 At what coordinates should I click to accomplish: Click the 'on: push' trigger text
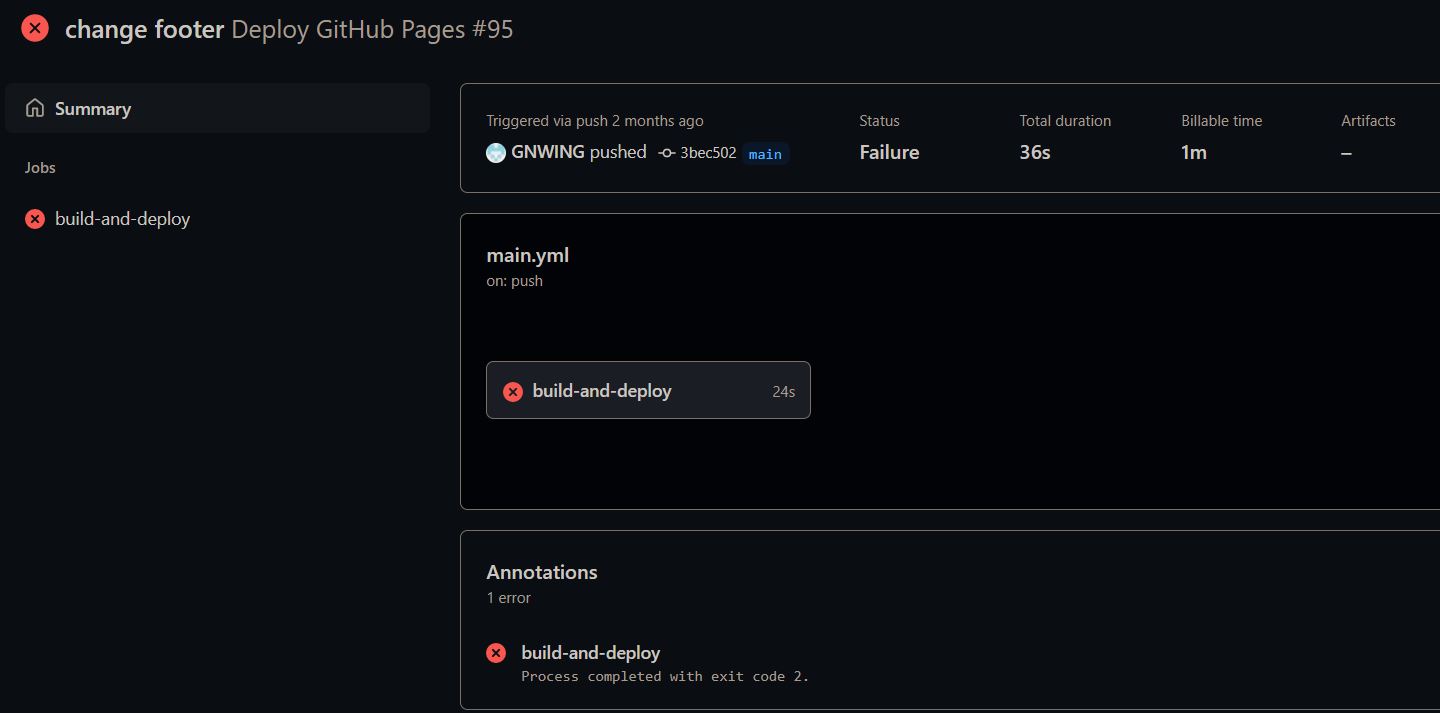515,281
